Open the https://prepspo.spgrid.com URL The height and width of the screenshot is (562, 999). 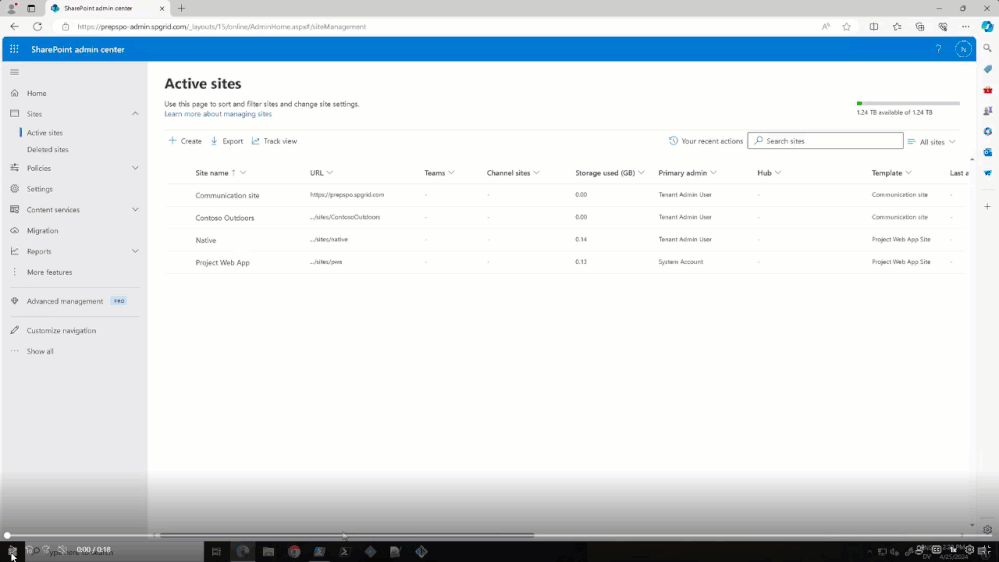347,195
